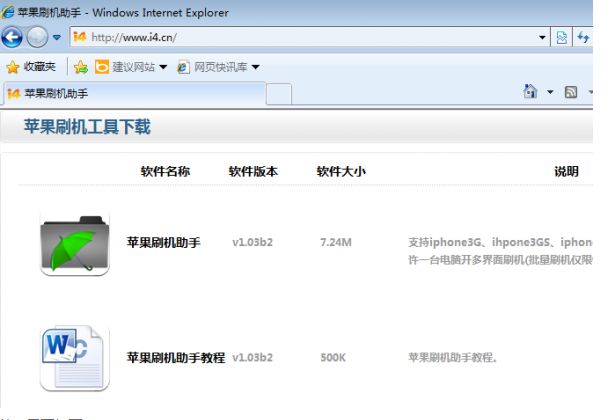The width and height of the screenshot is (615, 420).
Task: Open the 苹果刷机助手教程 tutorial link
Action: [176, 358]
